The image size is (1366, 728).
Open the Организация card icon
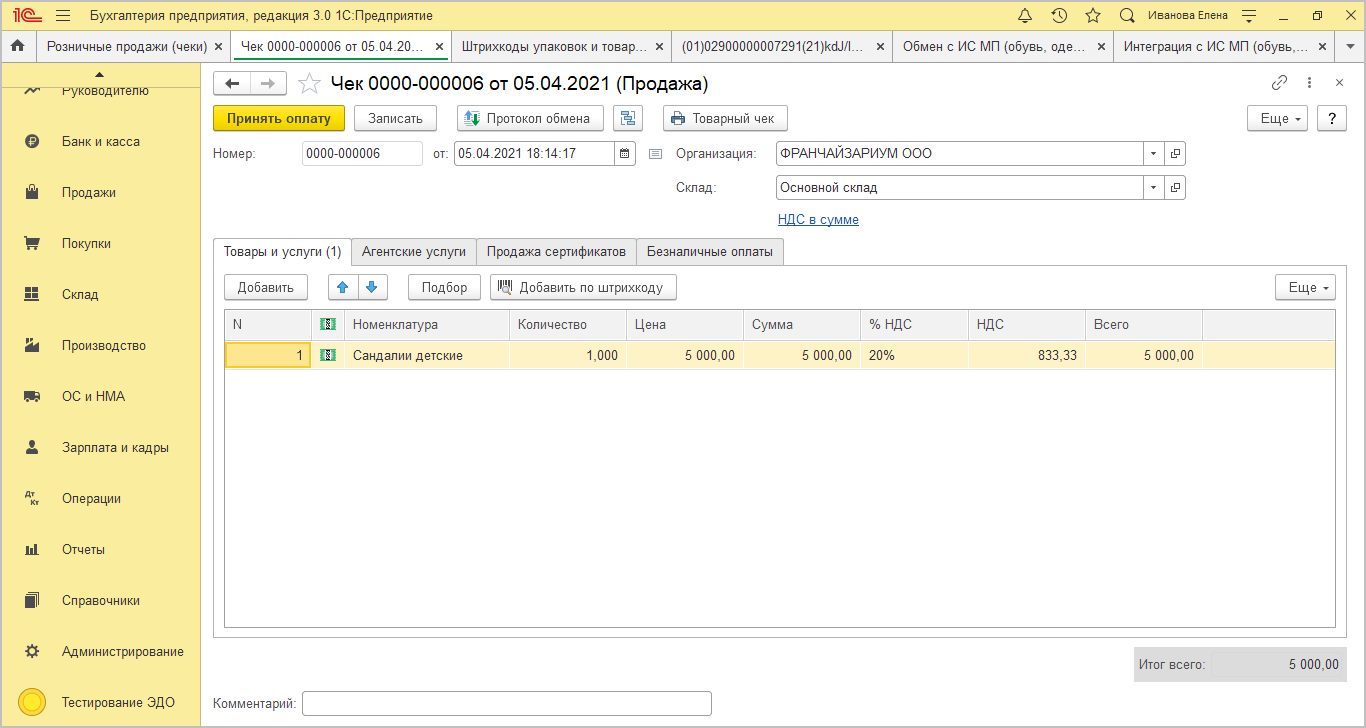point(1176,154)
